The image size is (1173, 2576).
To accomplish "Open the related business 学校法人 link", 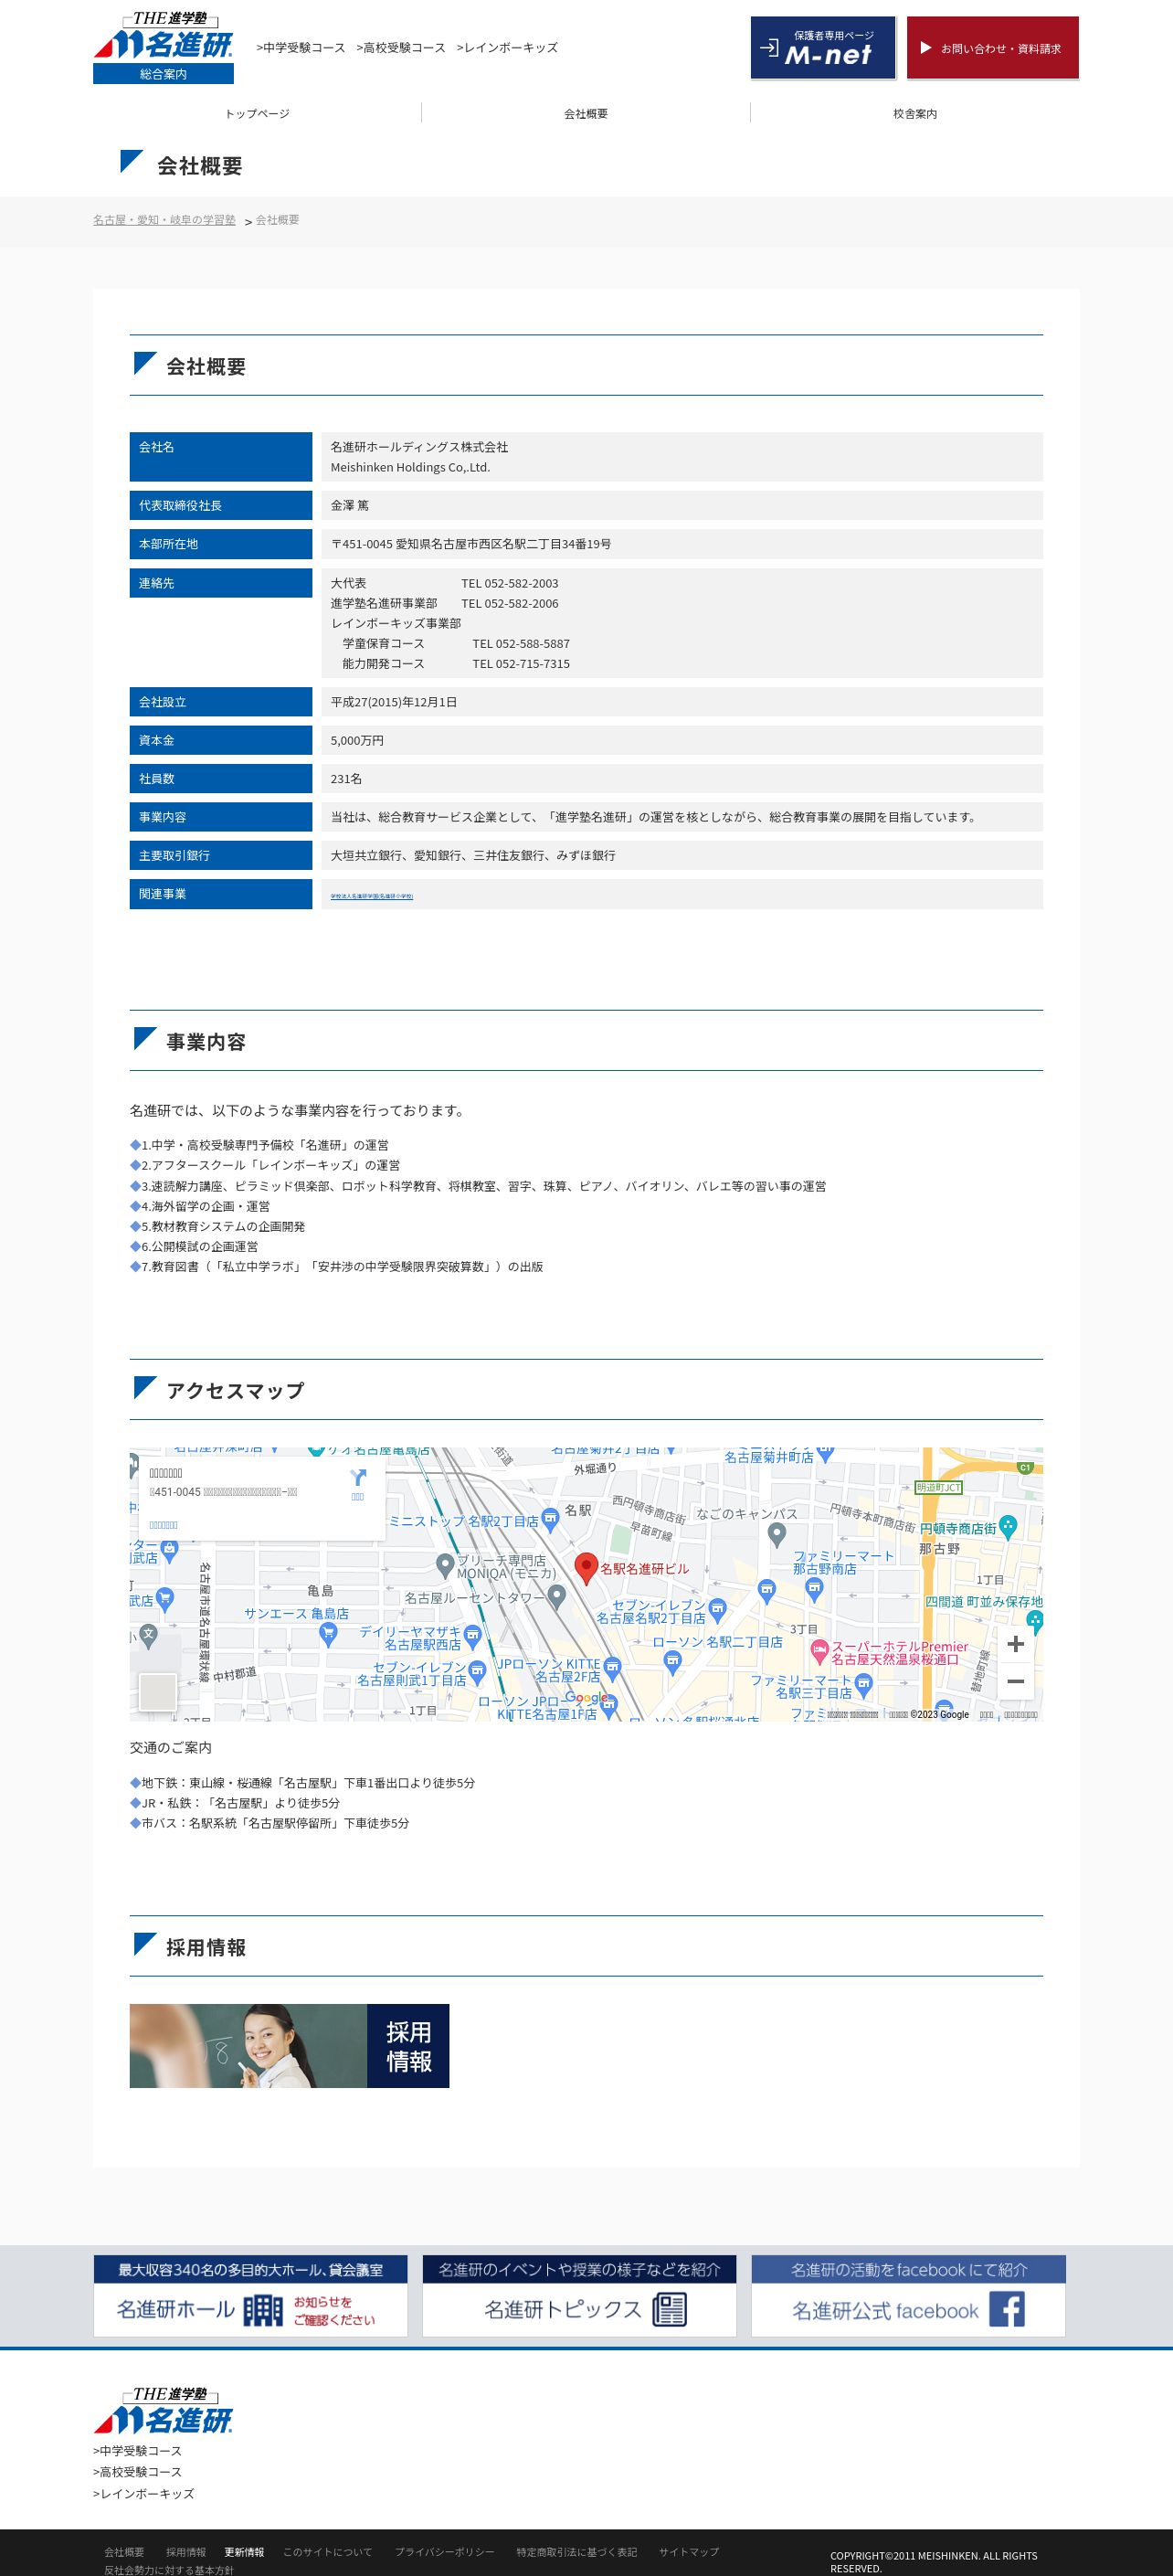I will pos(372,896).
